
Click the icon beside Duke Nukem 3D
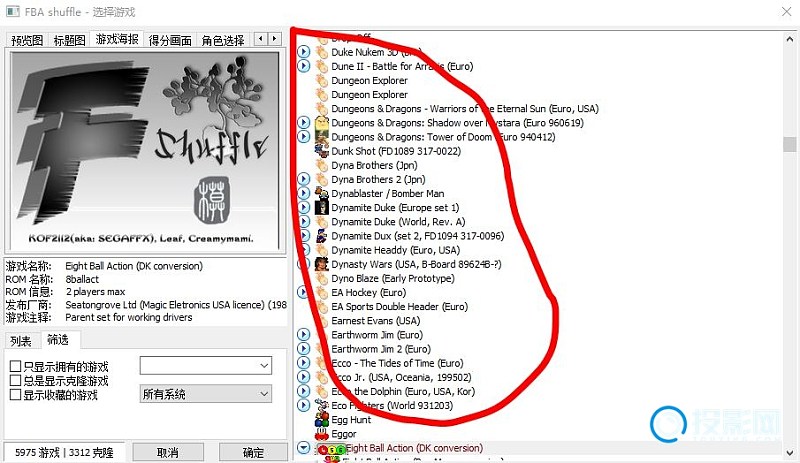321,52
